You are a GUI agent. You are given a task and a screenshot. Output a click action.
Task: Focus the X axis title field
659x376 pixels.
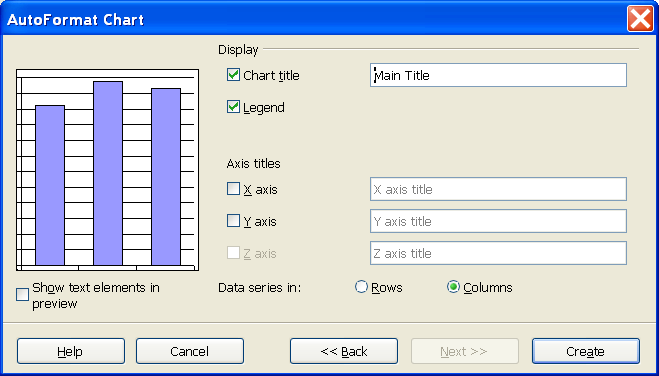click(x=498, y=189)
